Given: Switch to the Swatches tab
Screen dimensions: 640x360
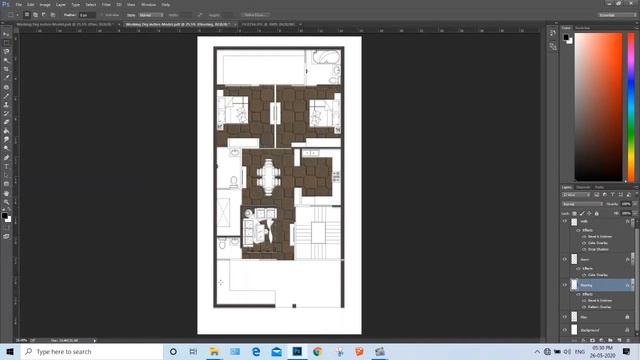Looking at the screenshot, I should (x=582, y=28).
